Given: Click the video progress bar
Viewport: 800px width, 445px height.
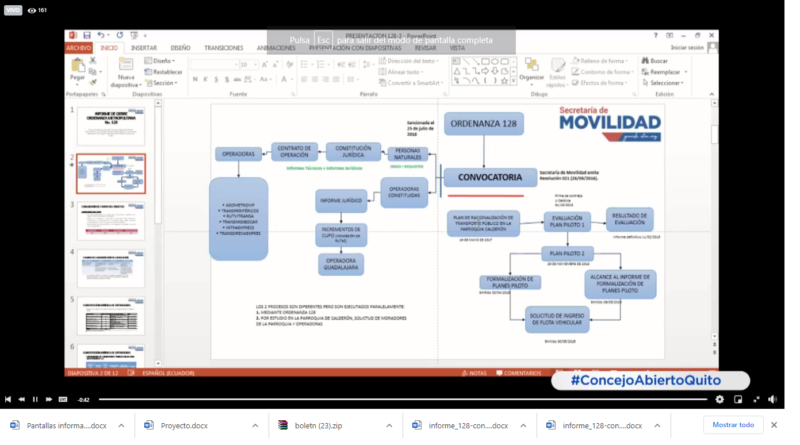Looking at the screenshot, I should pos(400,399).
